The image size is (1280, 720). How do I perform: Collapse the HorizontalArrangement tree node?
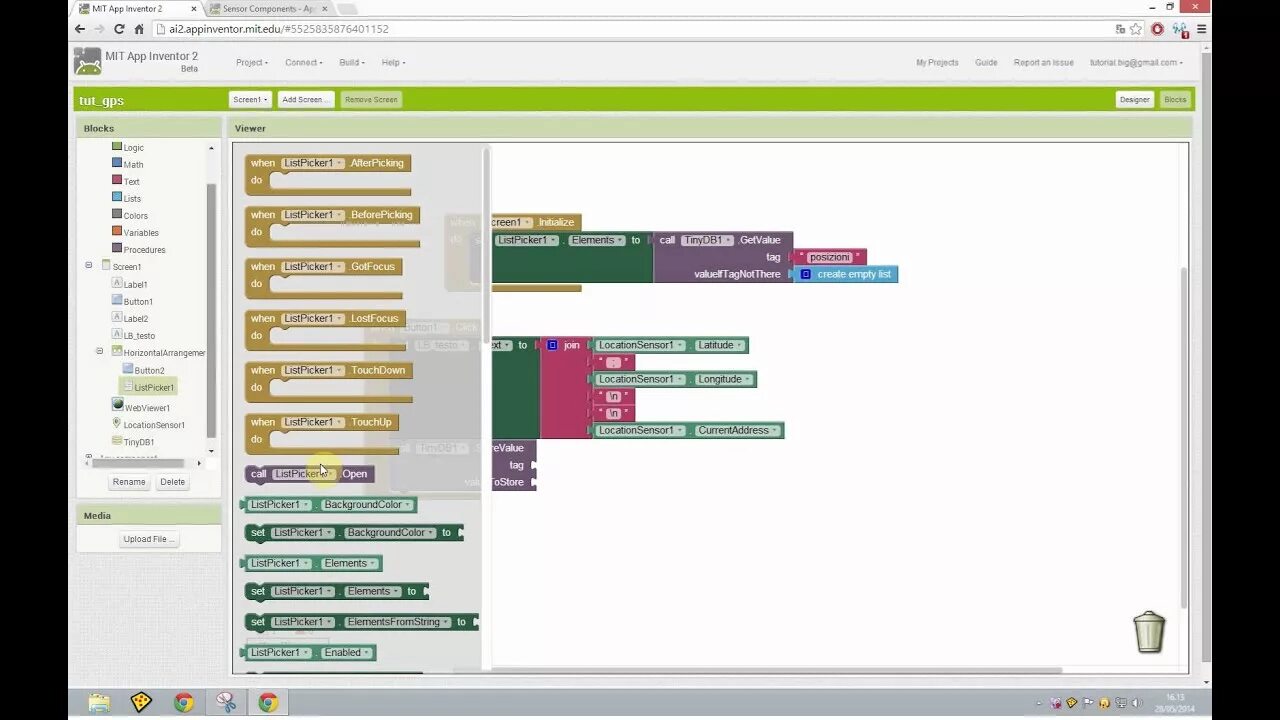pos(100,351)
